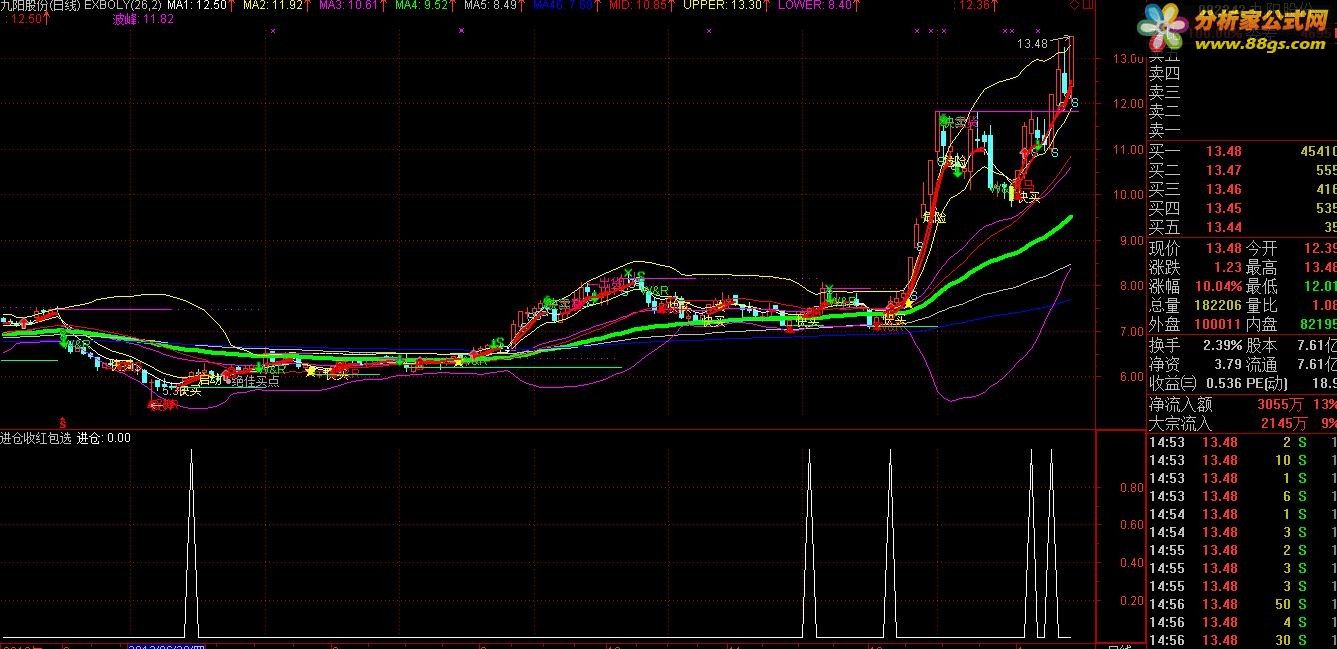Click the 波峰: 11.82 label

[144, 19]
